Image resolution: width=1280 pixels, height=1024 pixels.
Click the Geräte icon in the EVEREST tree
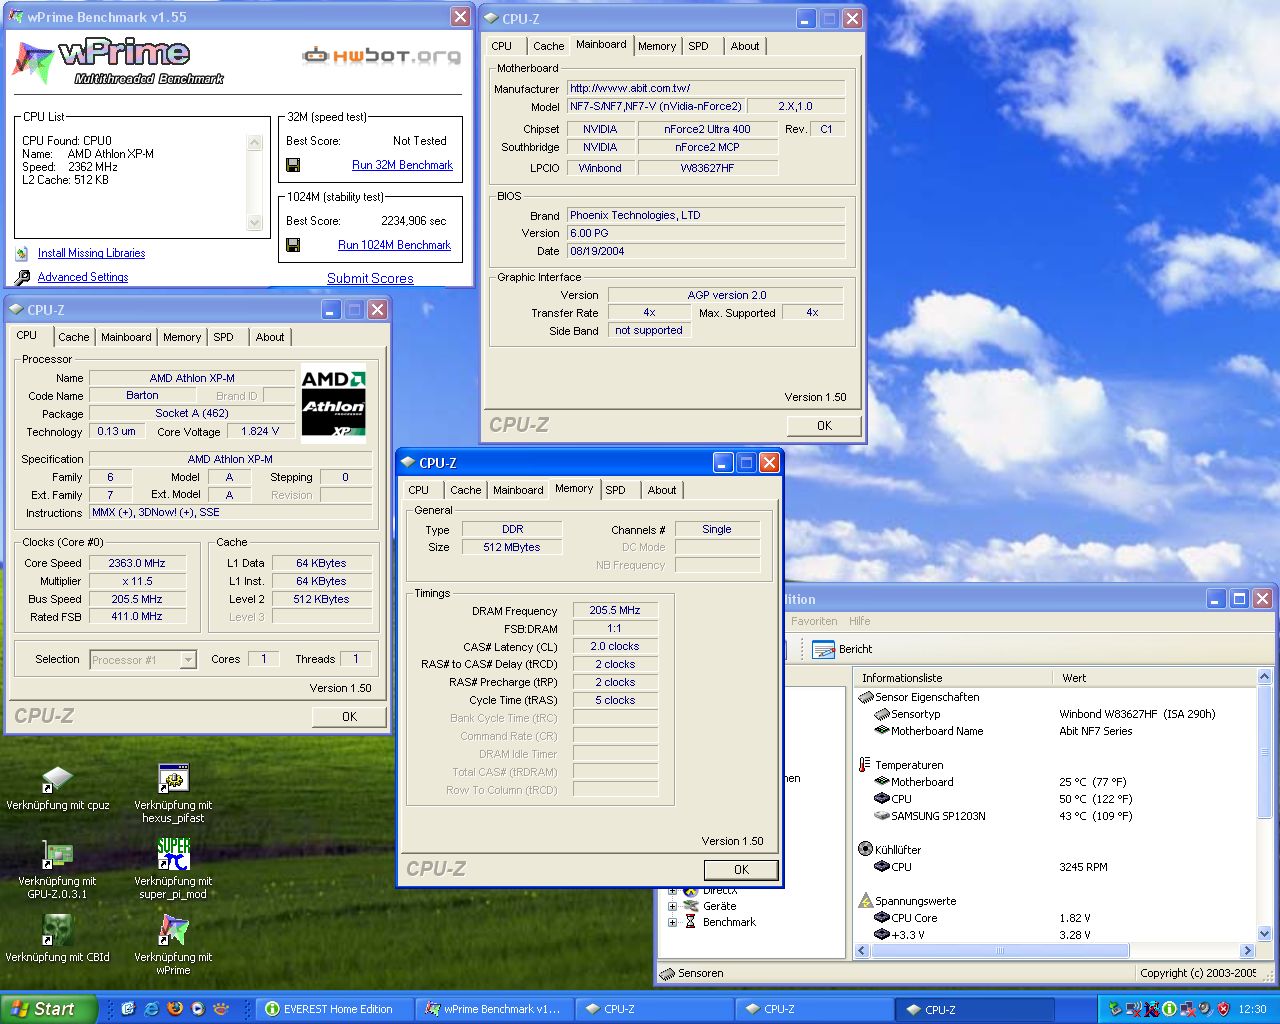tap(690, 906)
